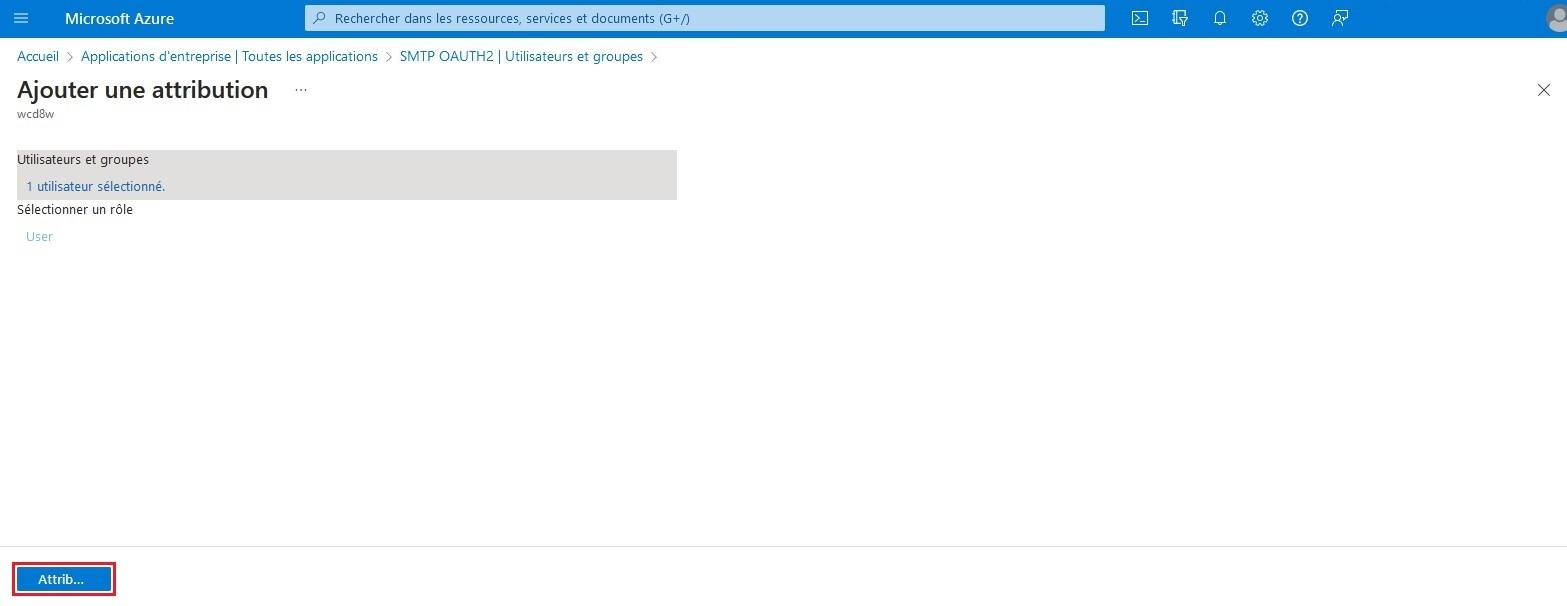
Task: Open SMTP OAUTH2 | Utilisateurs et groupes breadcrumb
Action: [x=521, y=57]
